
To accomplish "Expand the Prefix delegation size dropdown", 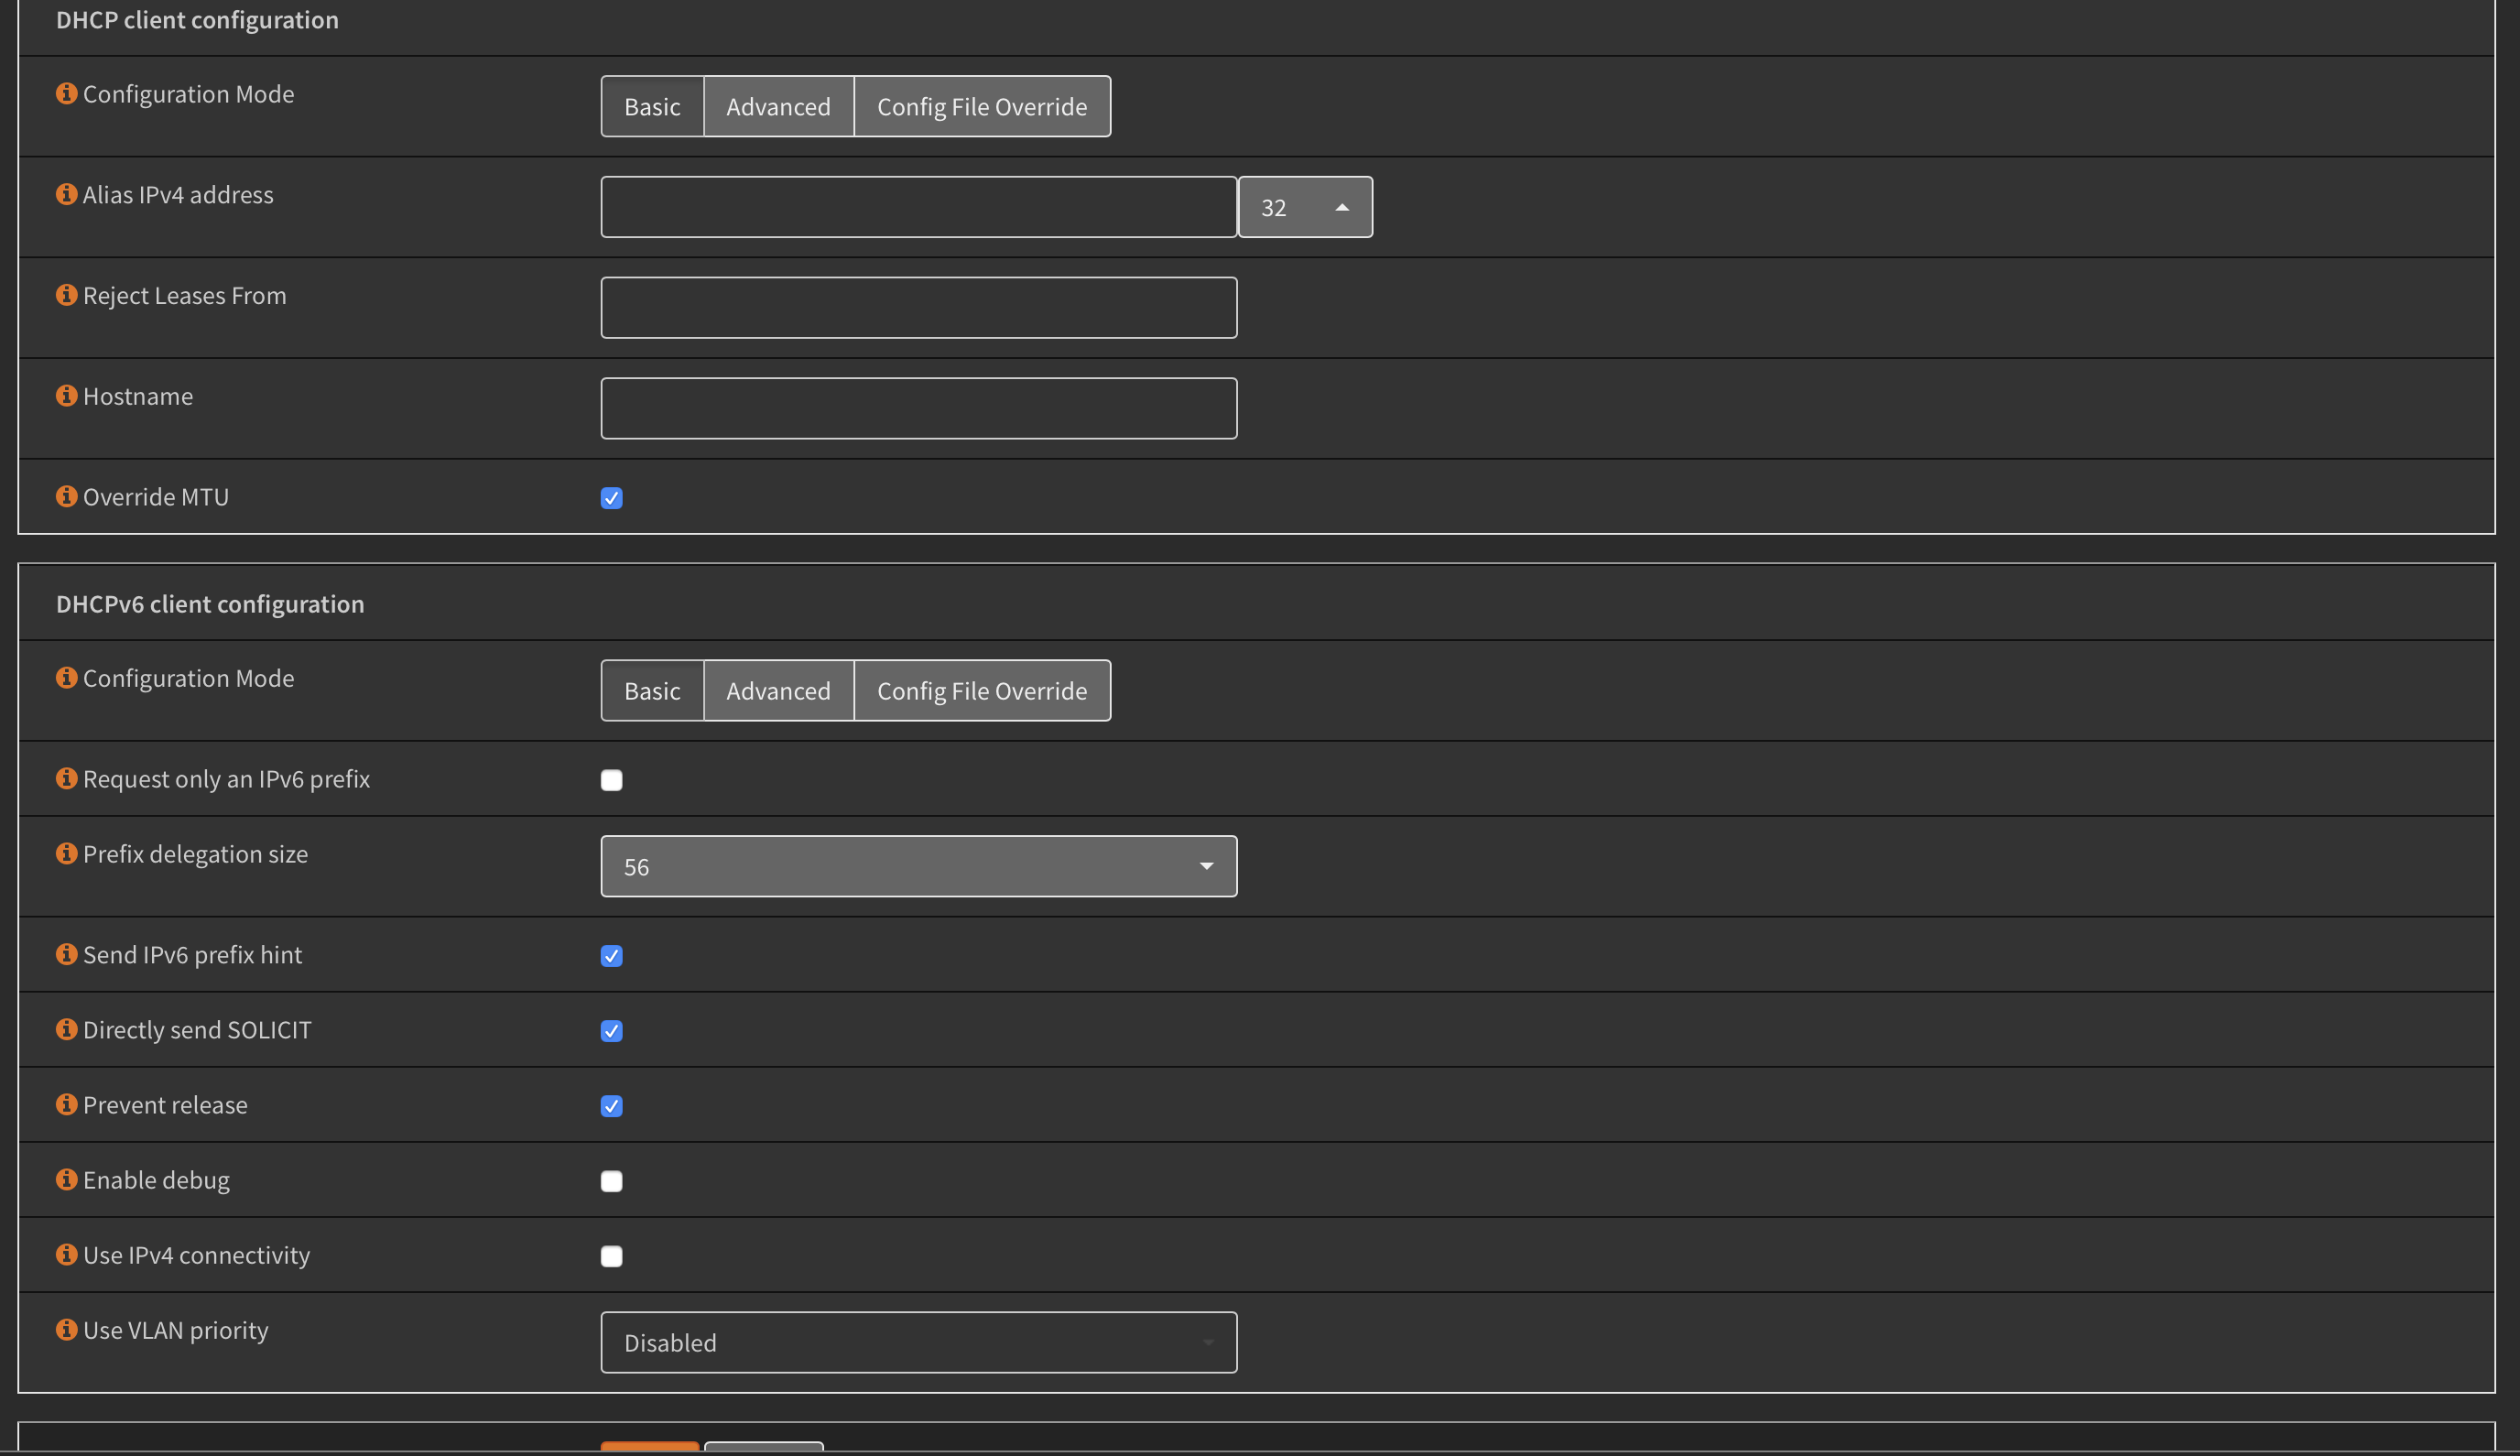I will click(918, 866).
